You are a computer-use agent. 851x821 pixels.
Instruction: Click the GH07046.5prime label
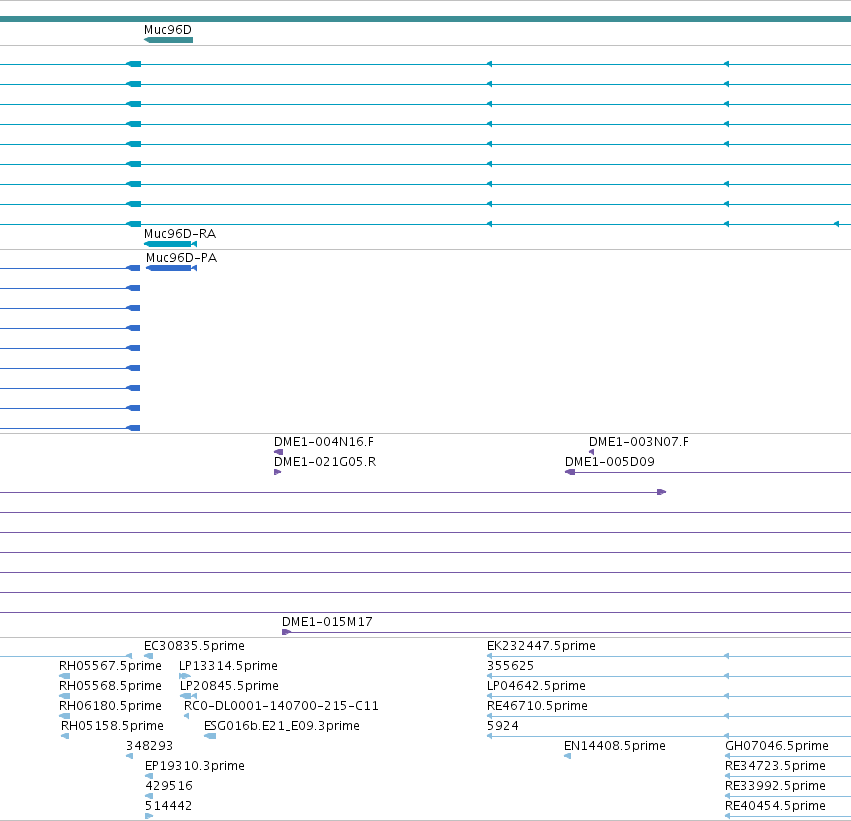[x=777, y=746]
